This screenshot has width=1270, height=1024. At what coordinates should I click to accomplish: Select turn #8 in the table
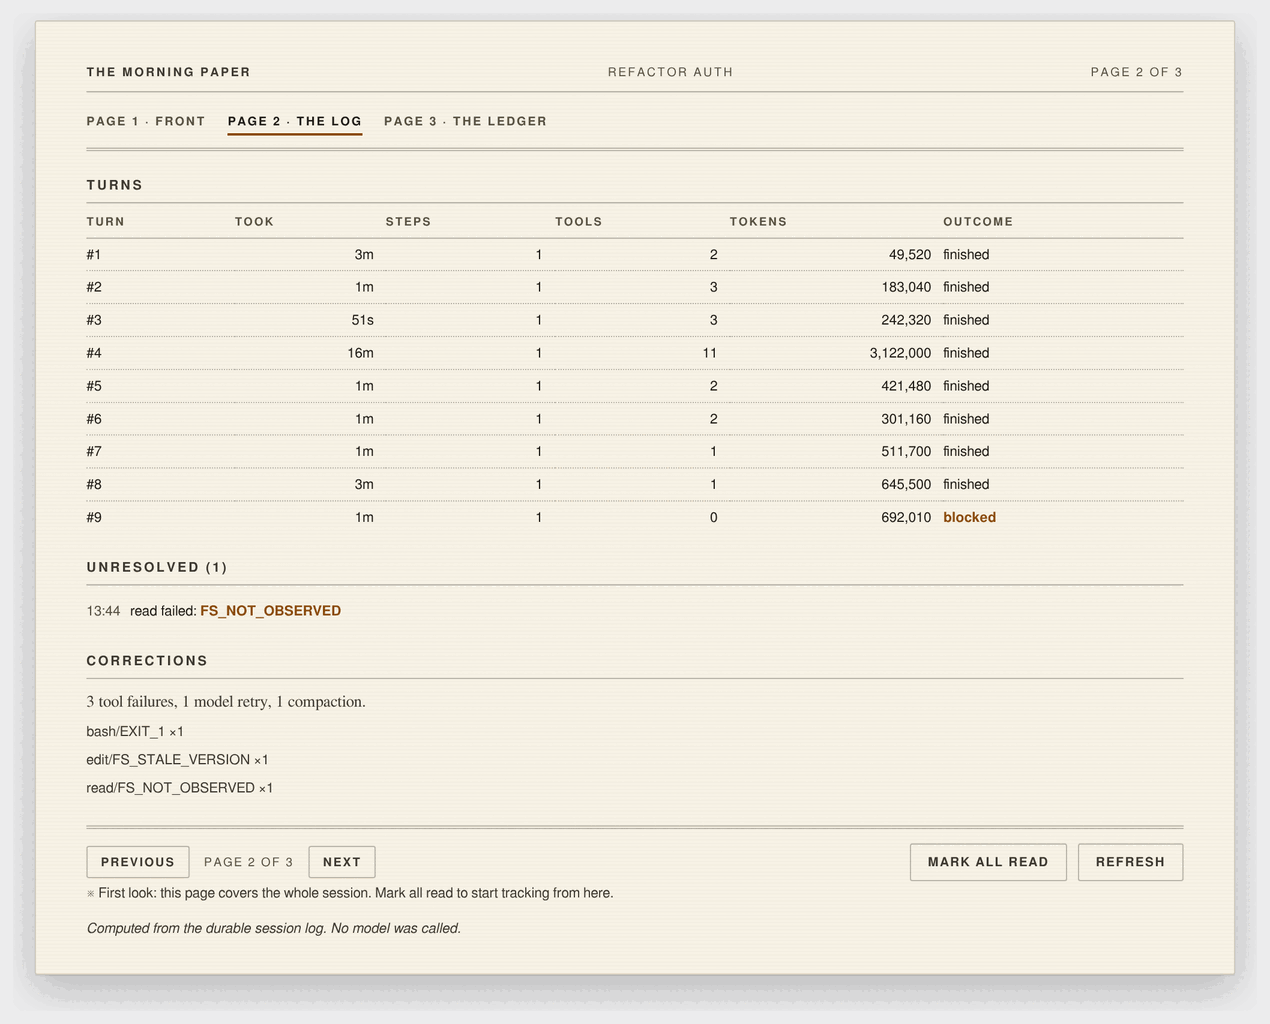(x=635, y=484)
